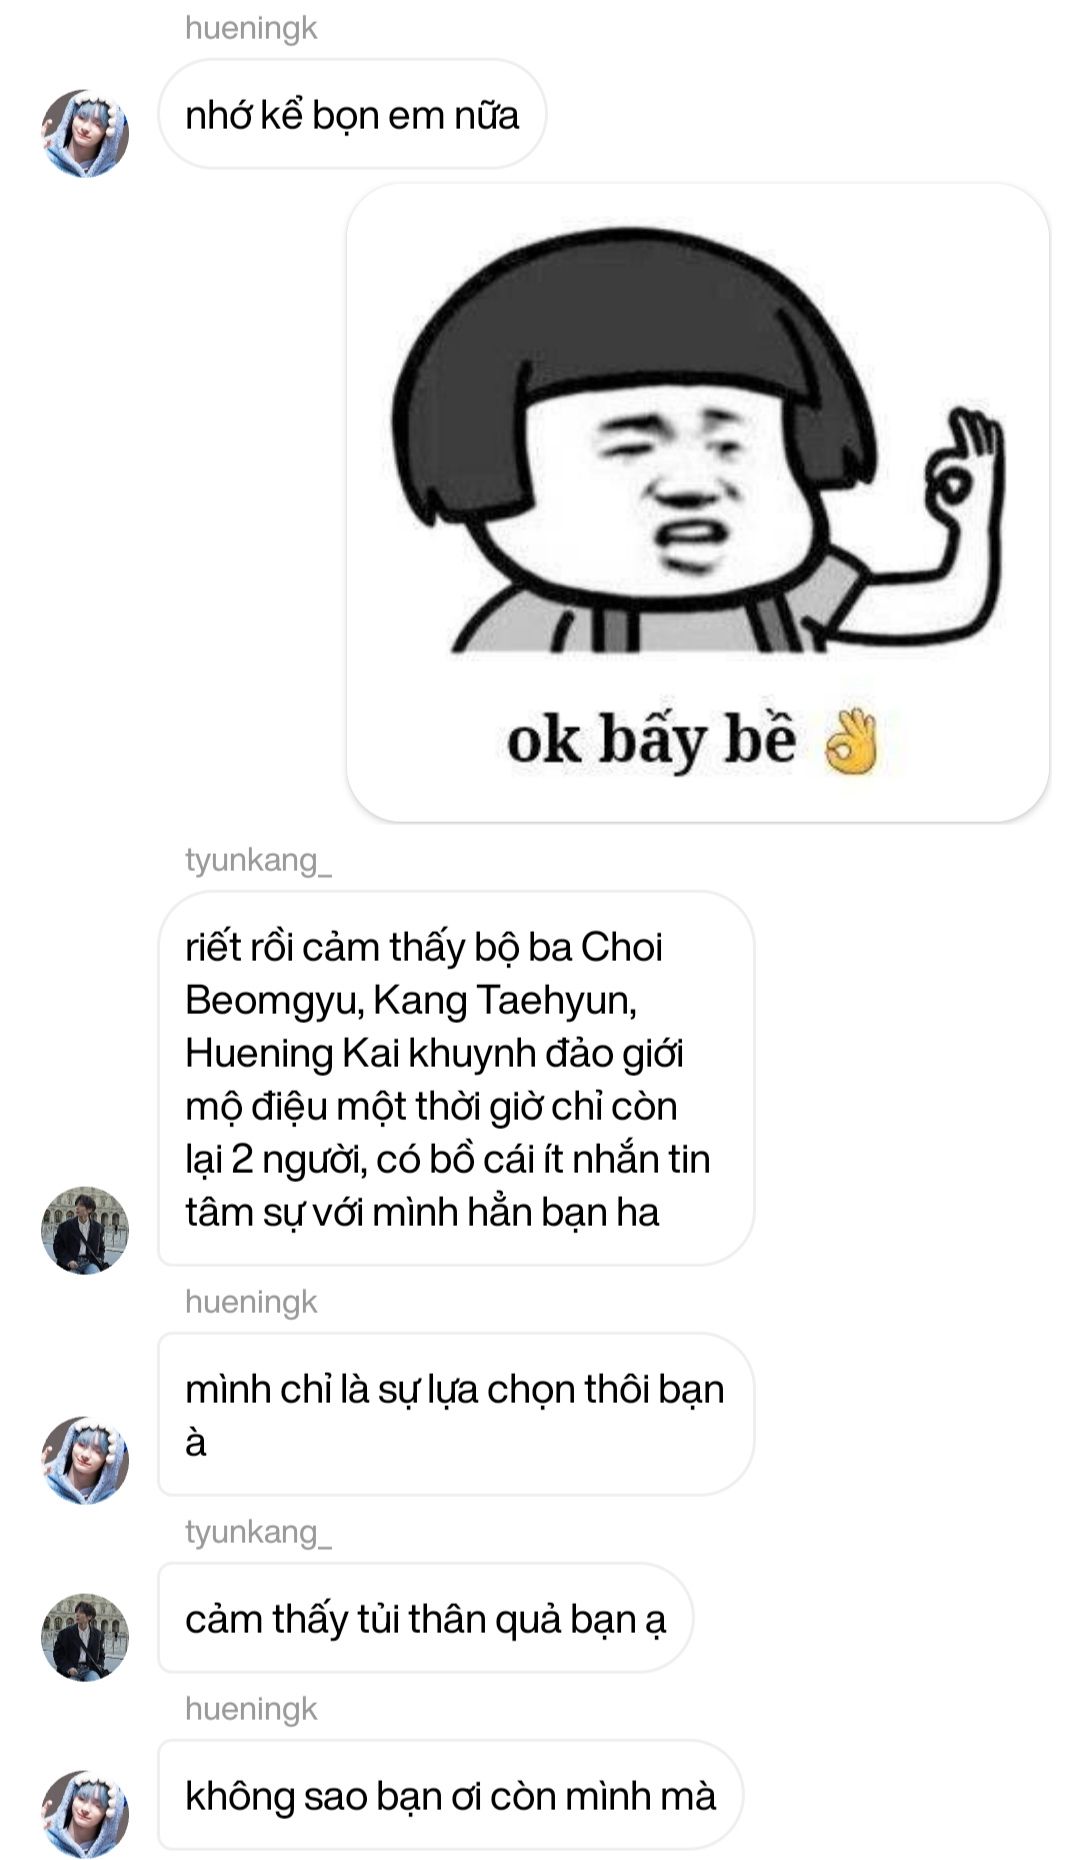Select the message 'cảm thấy tủi thân quả bạn ạ'
Screen dimensions: 1080x1860
(425, 1618)
